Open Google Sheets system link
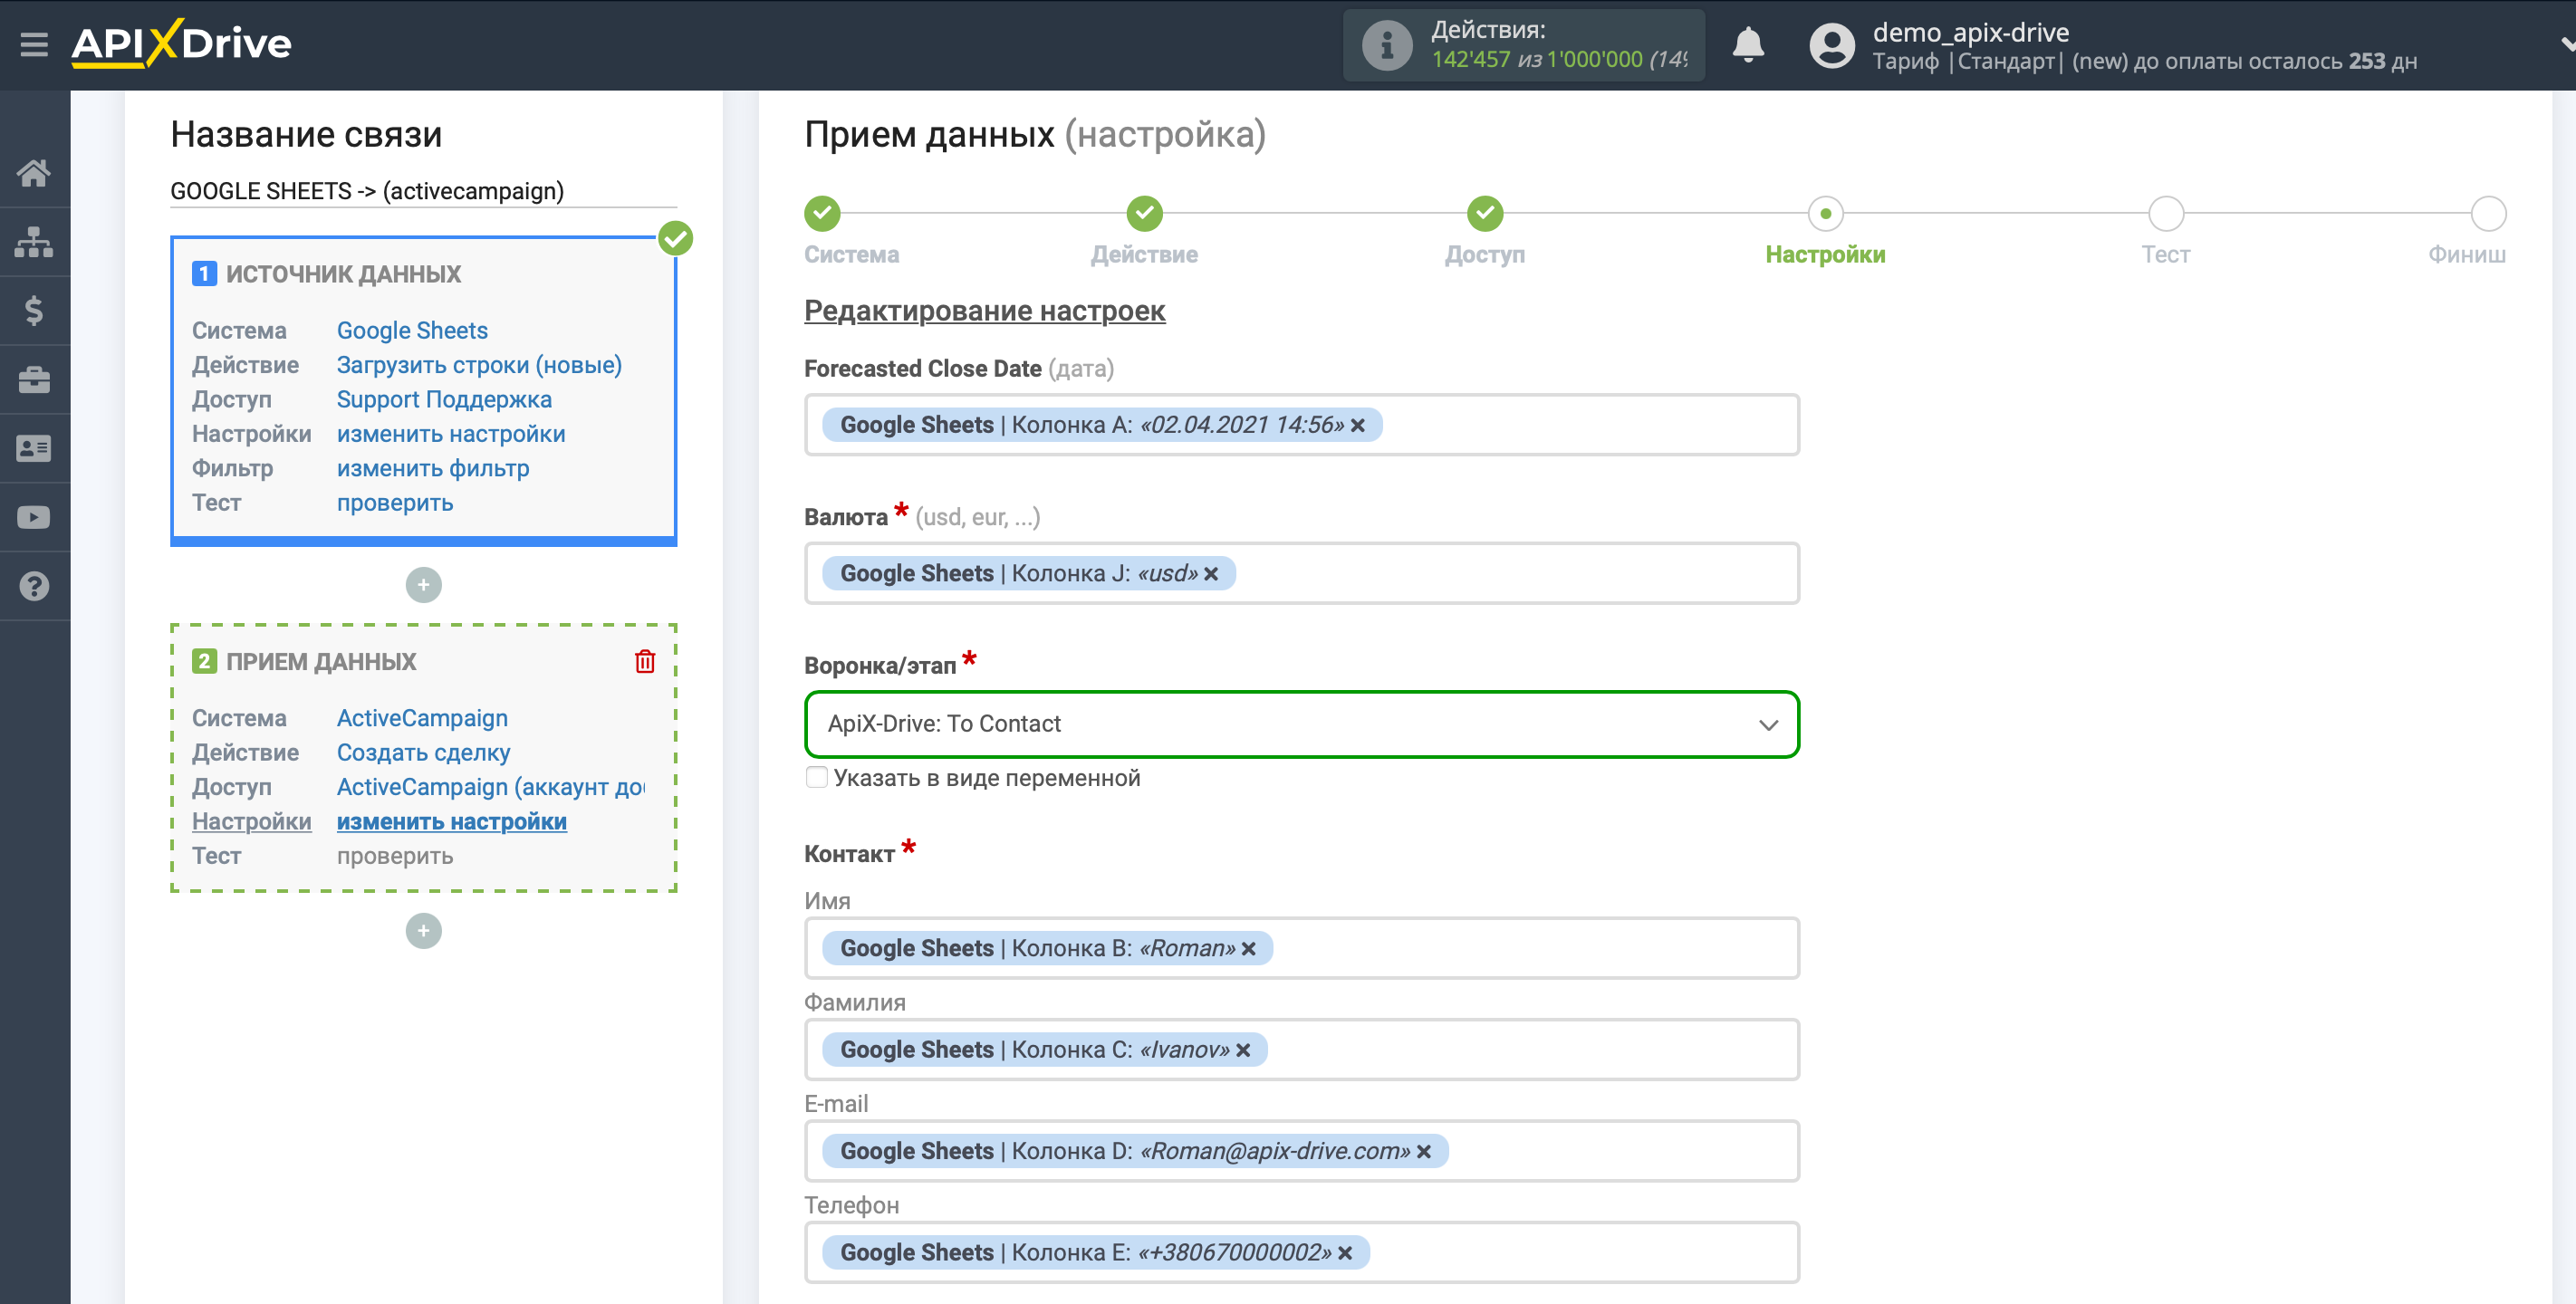The image size is (2576, 1304). click(x=412, y=330)
